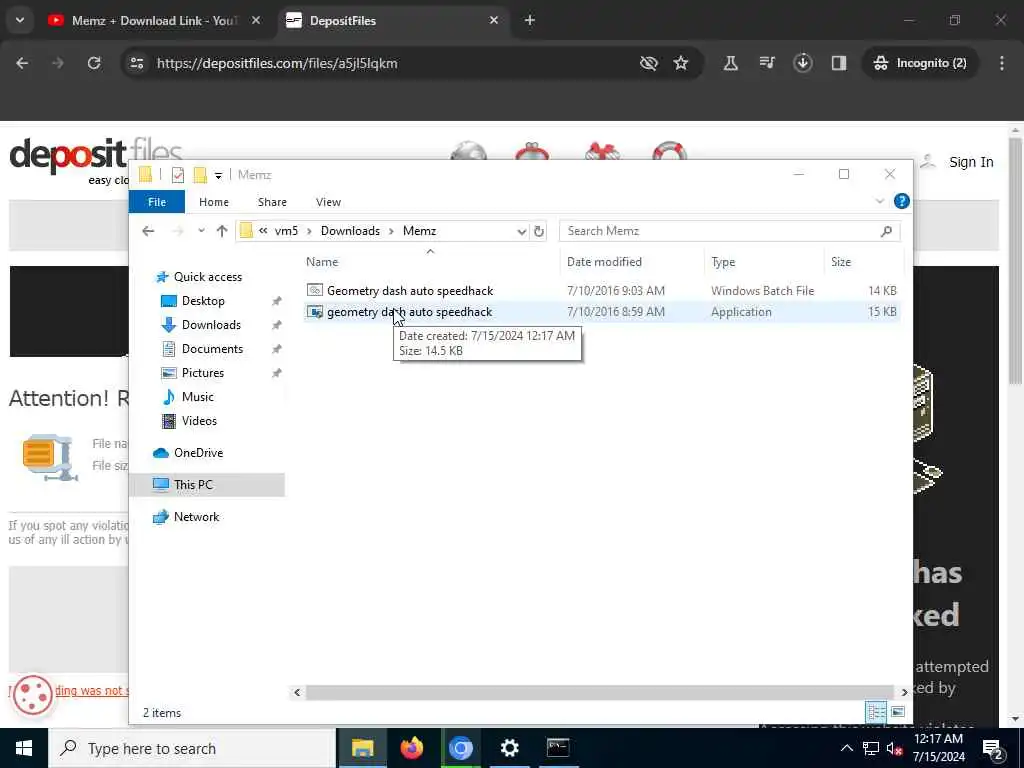Open Pictures in navigation pane
This screenshot has height=768, width=1024.
202,373
